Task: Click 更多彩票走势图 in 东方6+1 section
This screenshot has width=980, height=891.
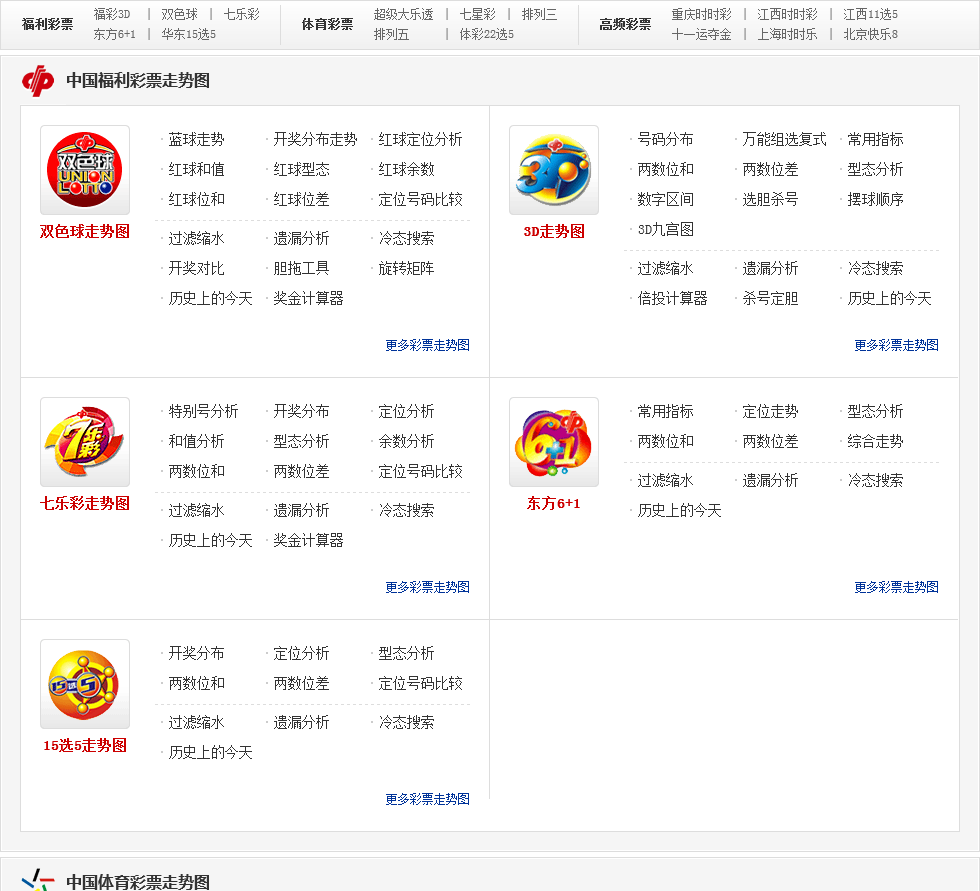Action: [x=896, y=587]
